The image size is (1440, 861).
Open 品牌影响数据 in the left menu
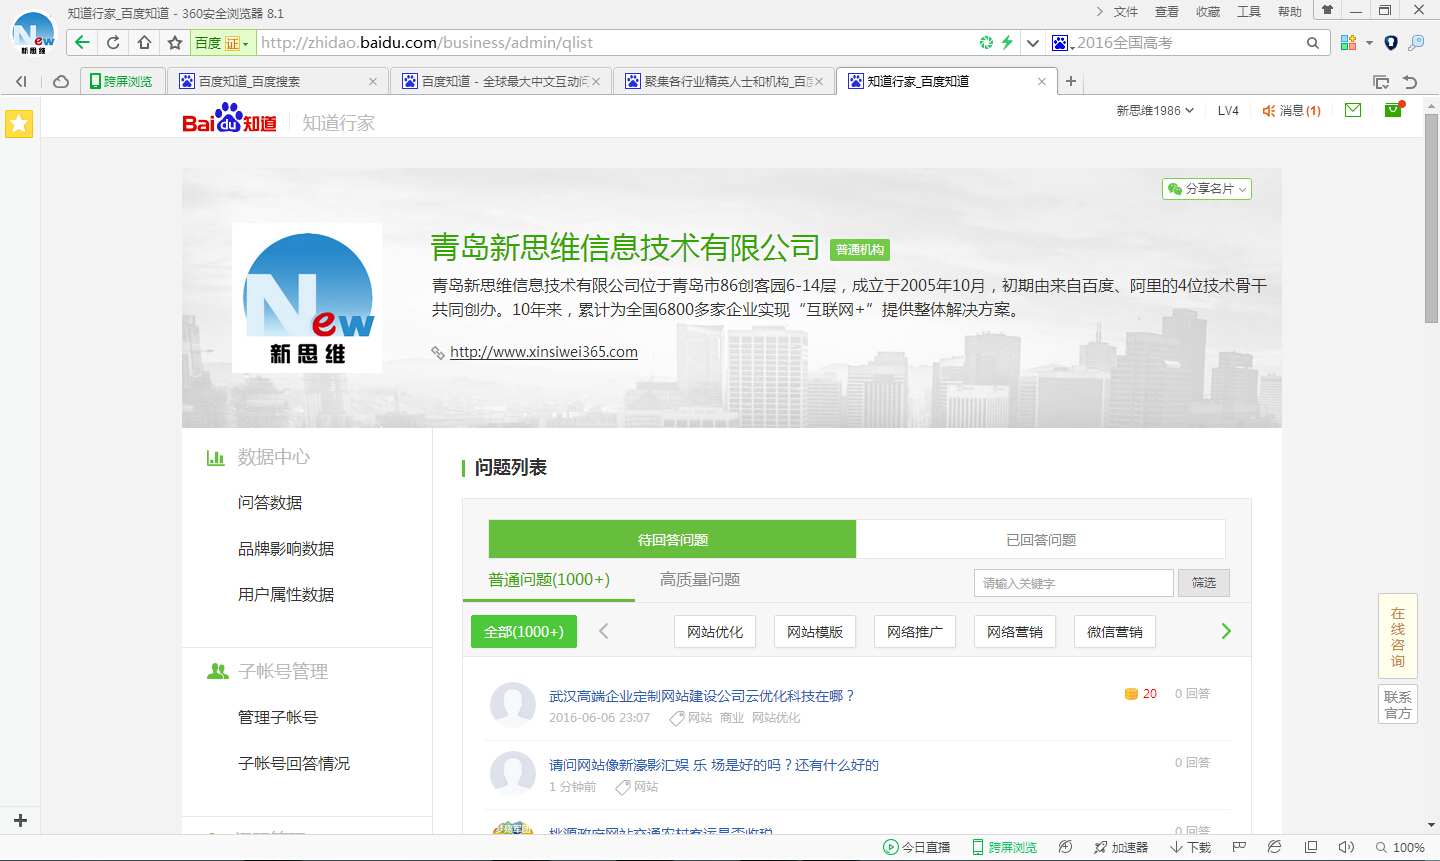[286, 549]
